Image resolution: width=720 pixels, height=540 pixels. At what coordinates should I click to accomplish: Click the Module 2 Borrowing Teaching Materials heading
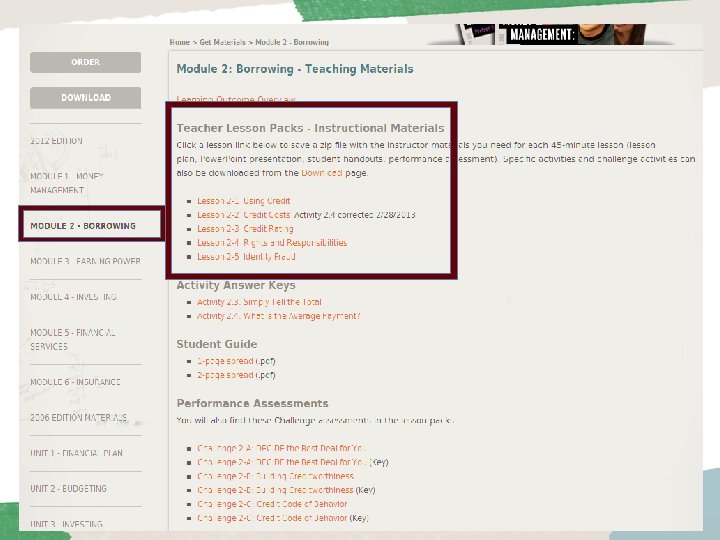[295, 69]
